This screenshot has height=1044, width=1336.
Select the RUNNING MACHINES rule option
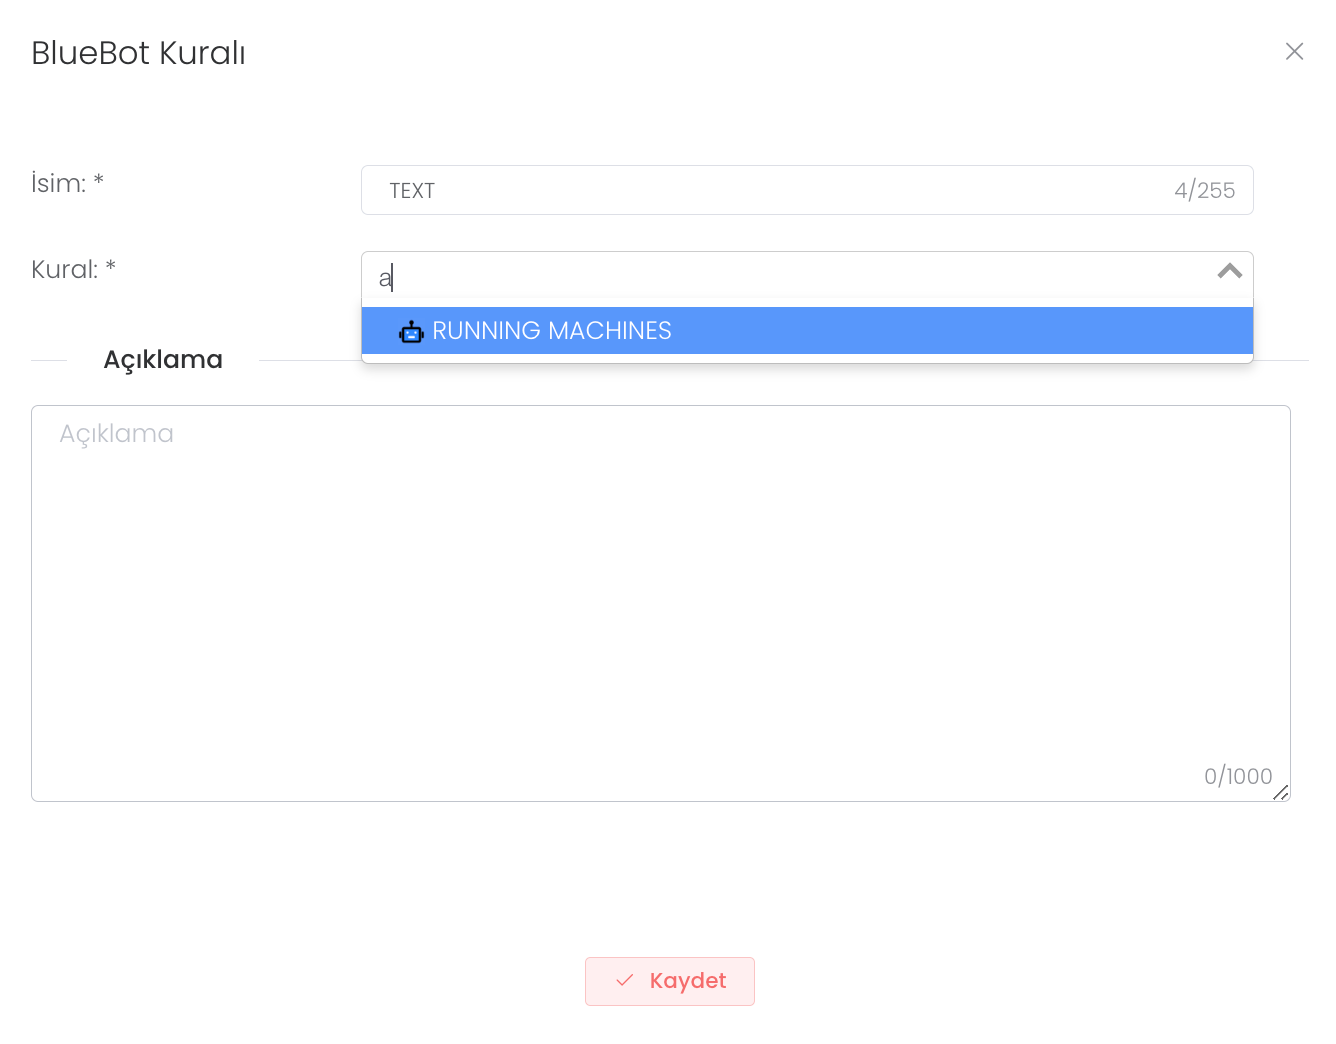(551, 331)
